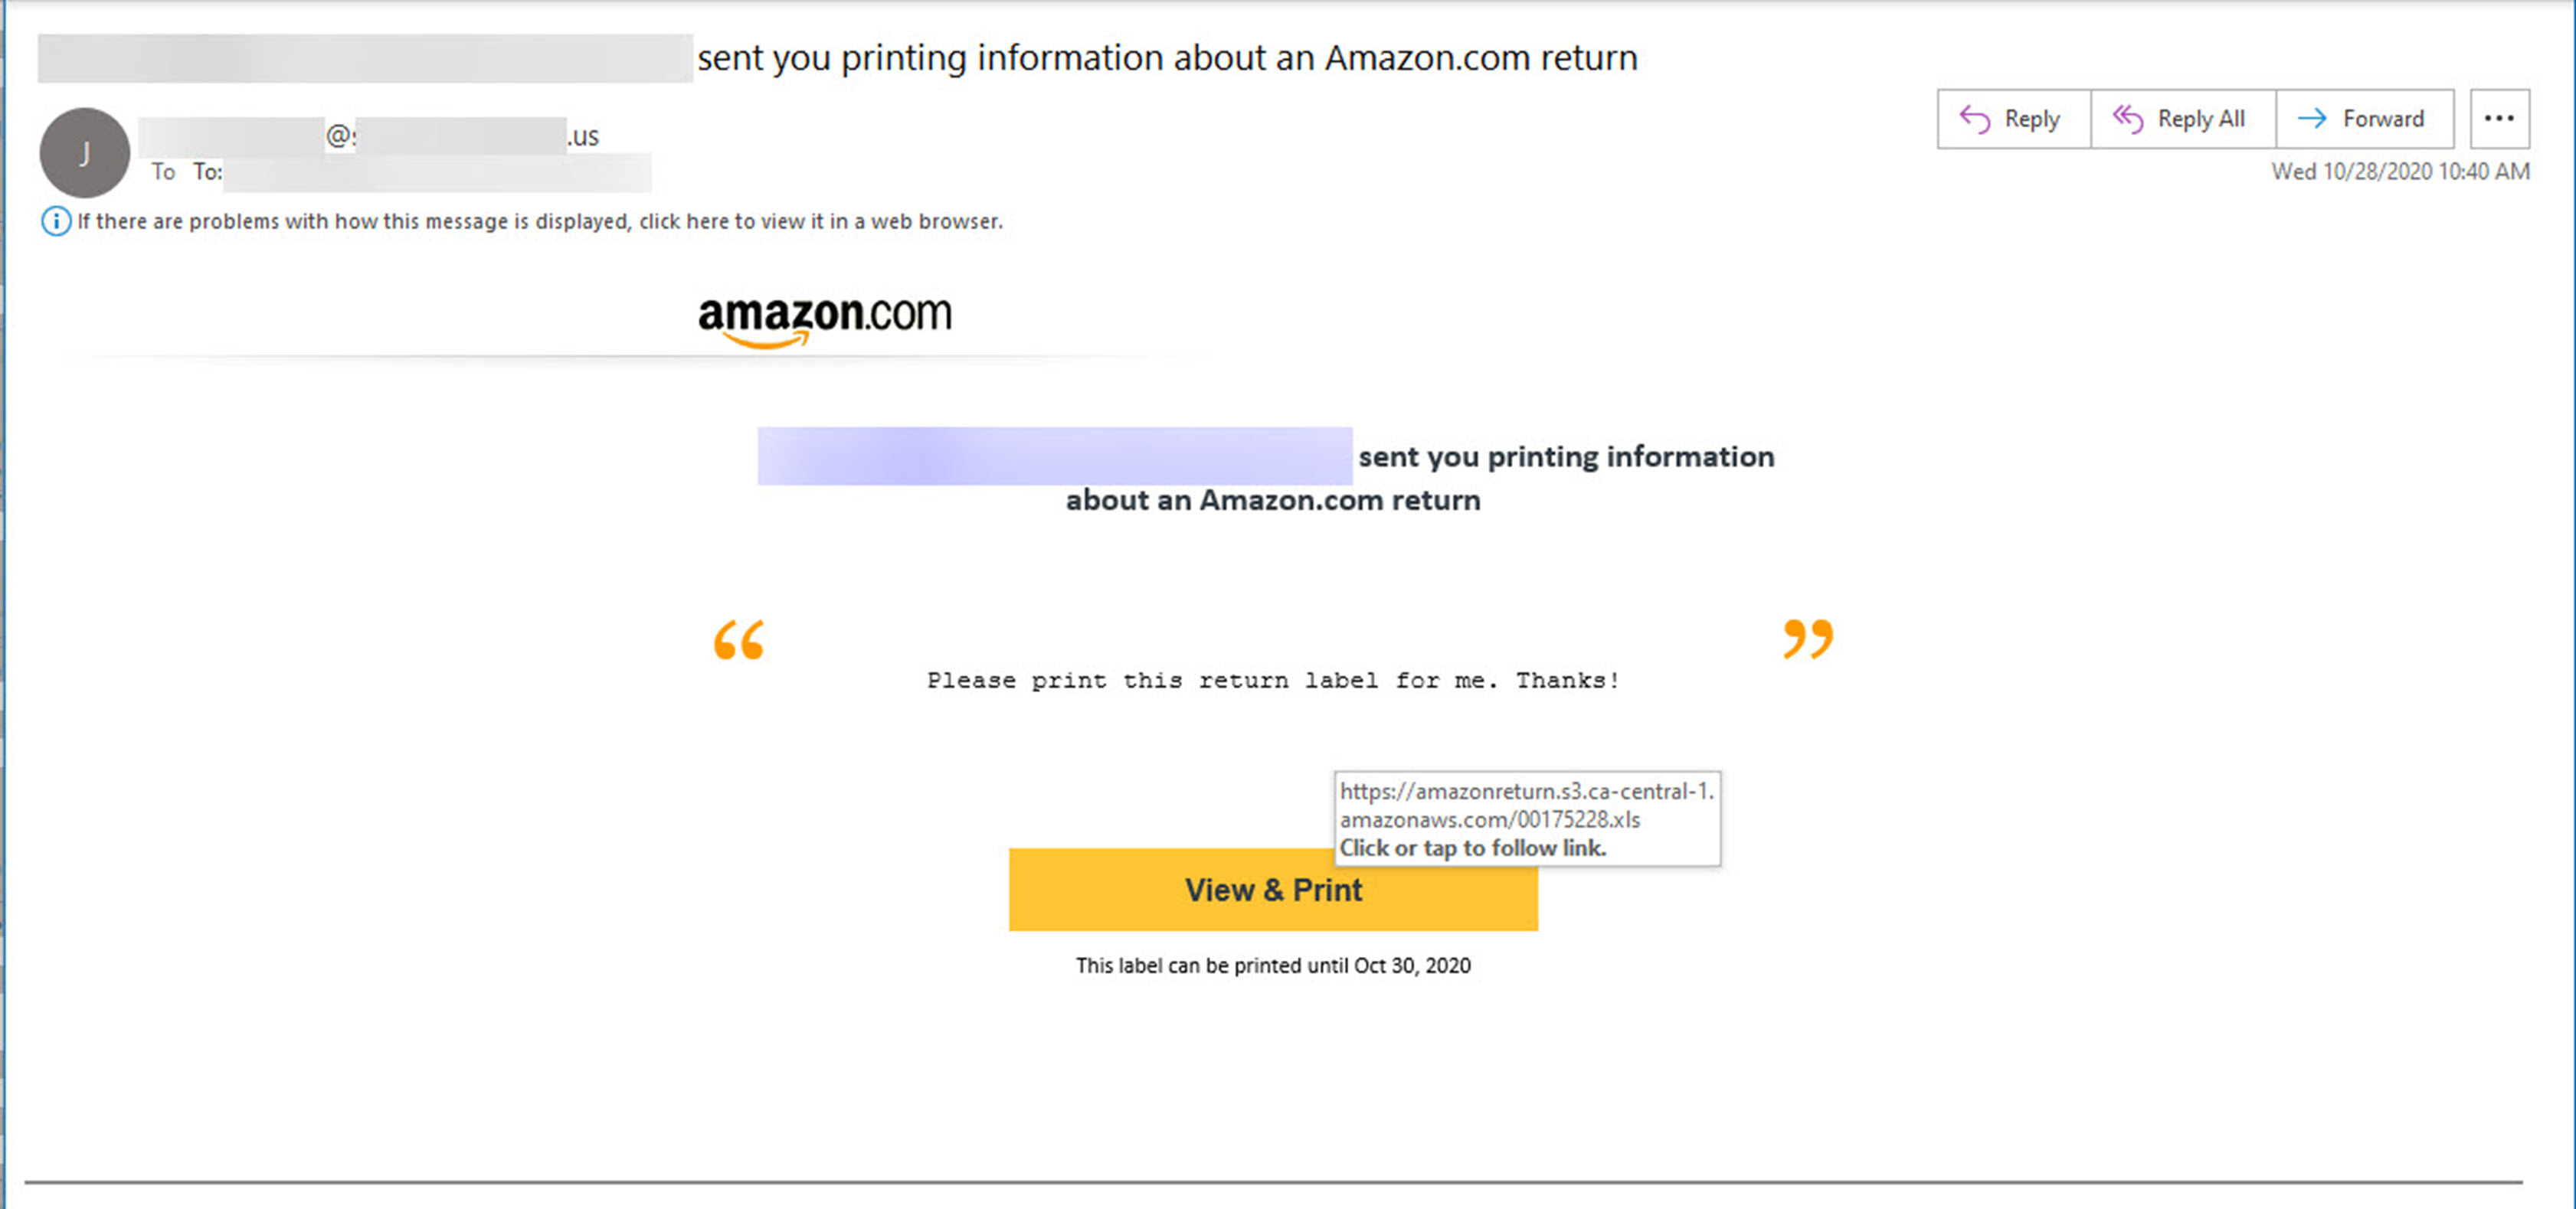Click the info icon beside display problems message
Screen dimensions: 2576x1209
[55, 221]
